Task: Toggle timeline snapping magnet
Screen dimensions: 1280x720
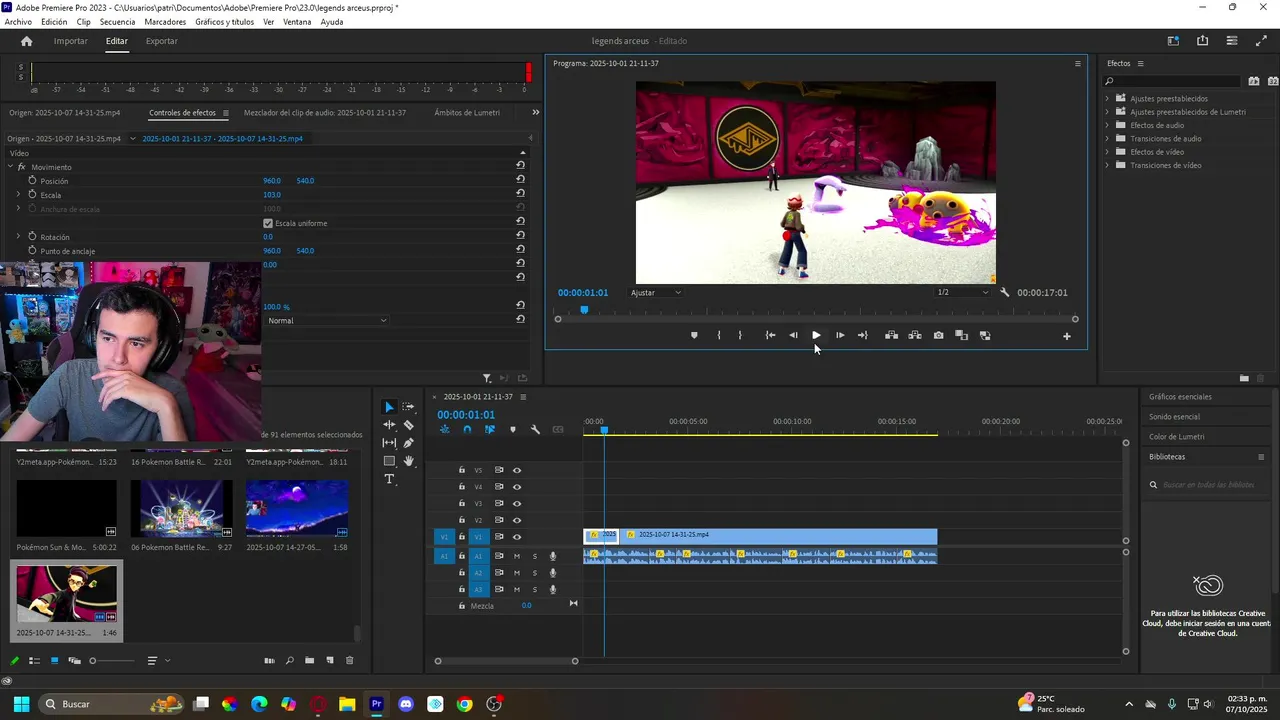Action: (x=467, y=430)
